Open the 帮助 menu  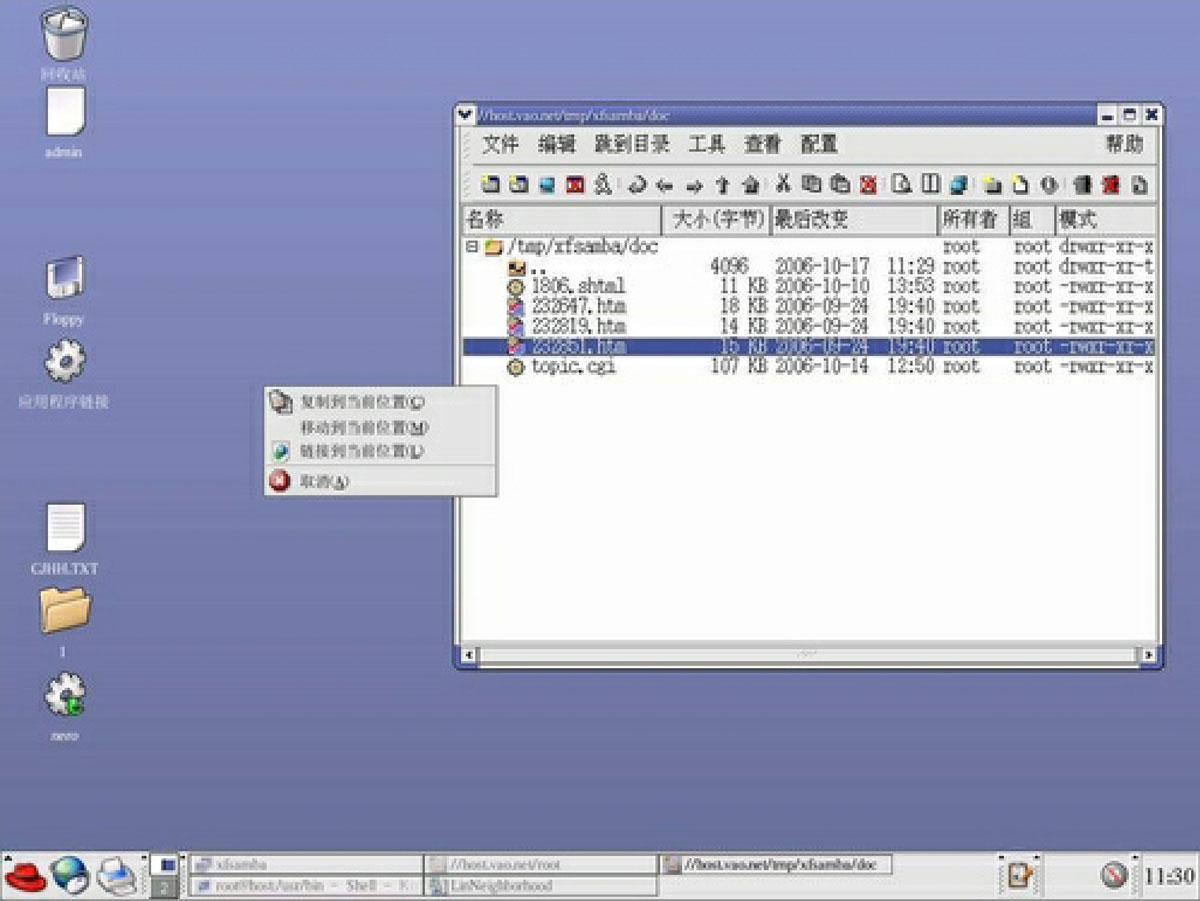pyautogui.click(x=1123, y=145)
